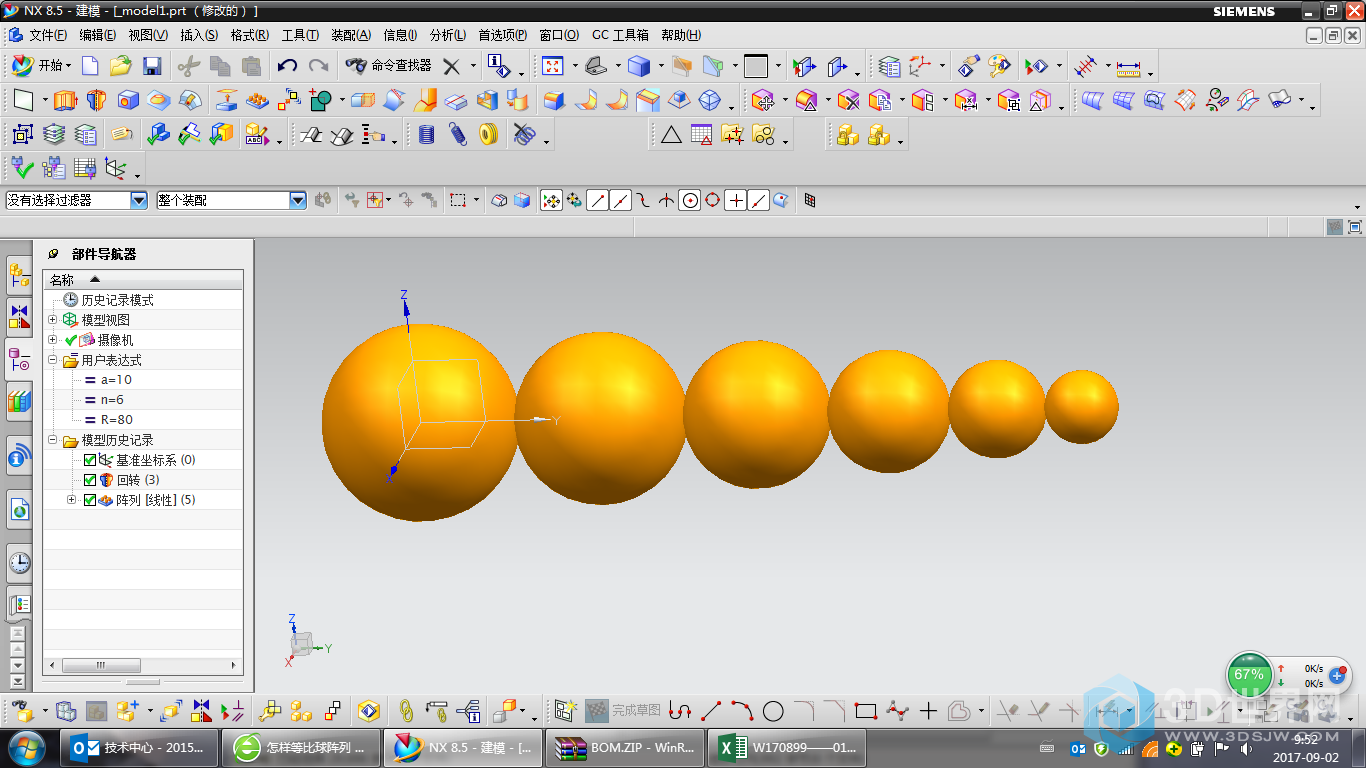Toggle the End Point snap button

(597, 200)
